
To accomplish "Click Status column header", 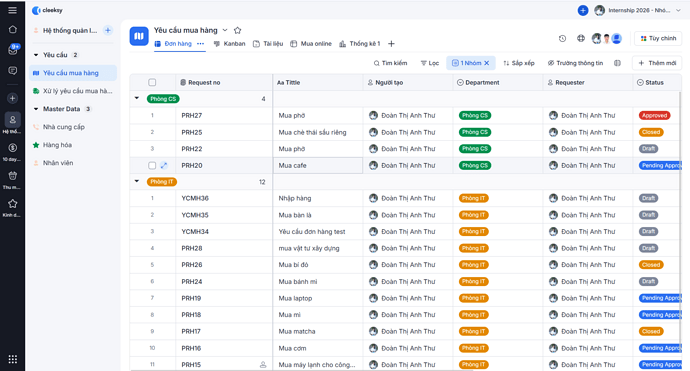I will [657, 82].
